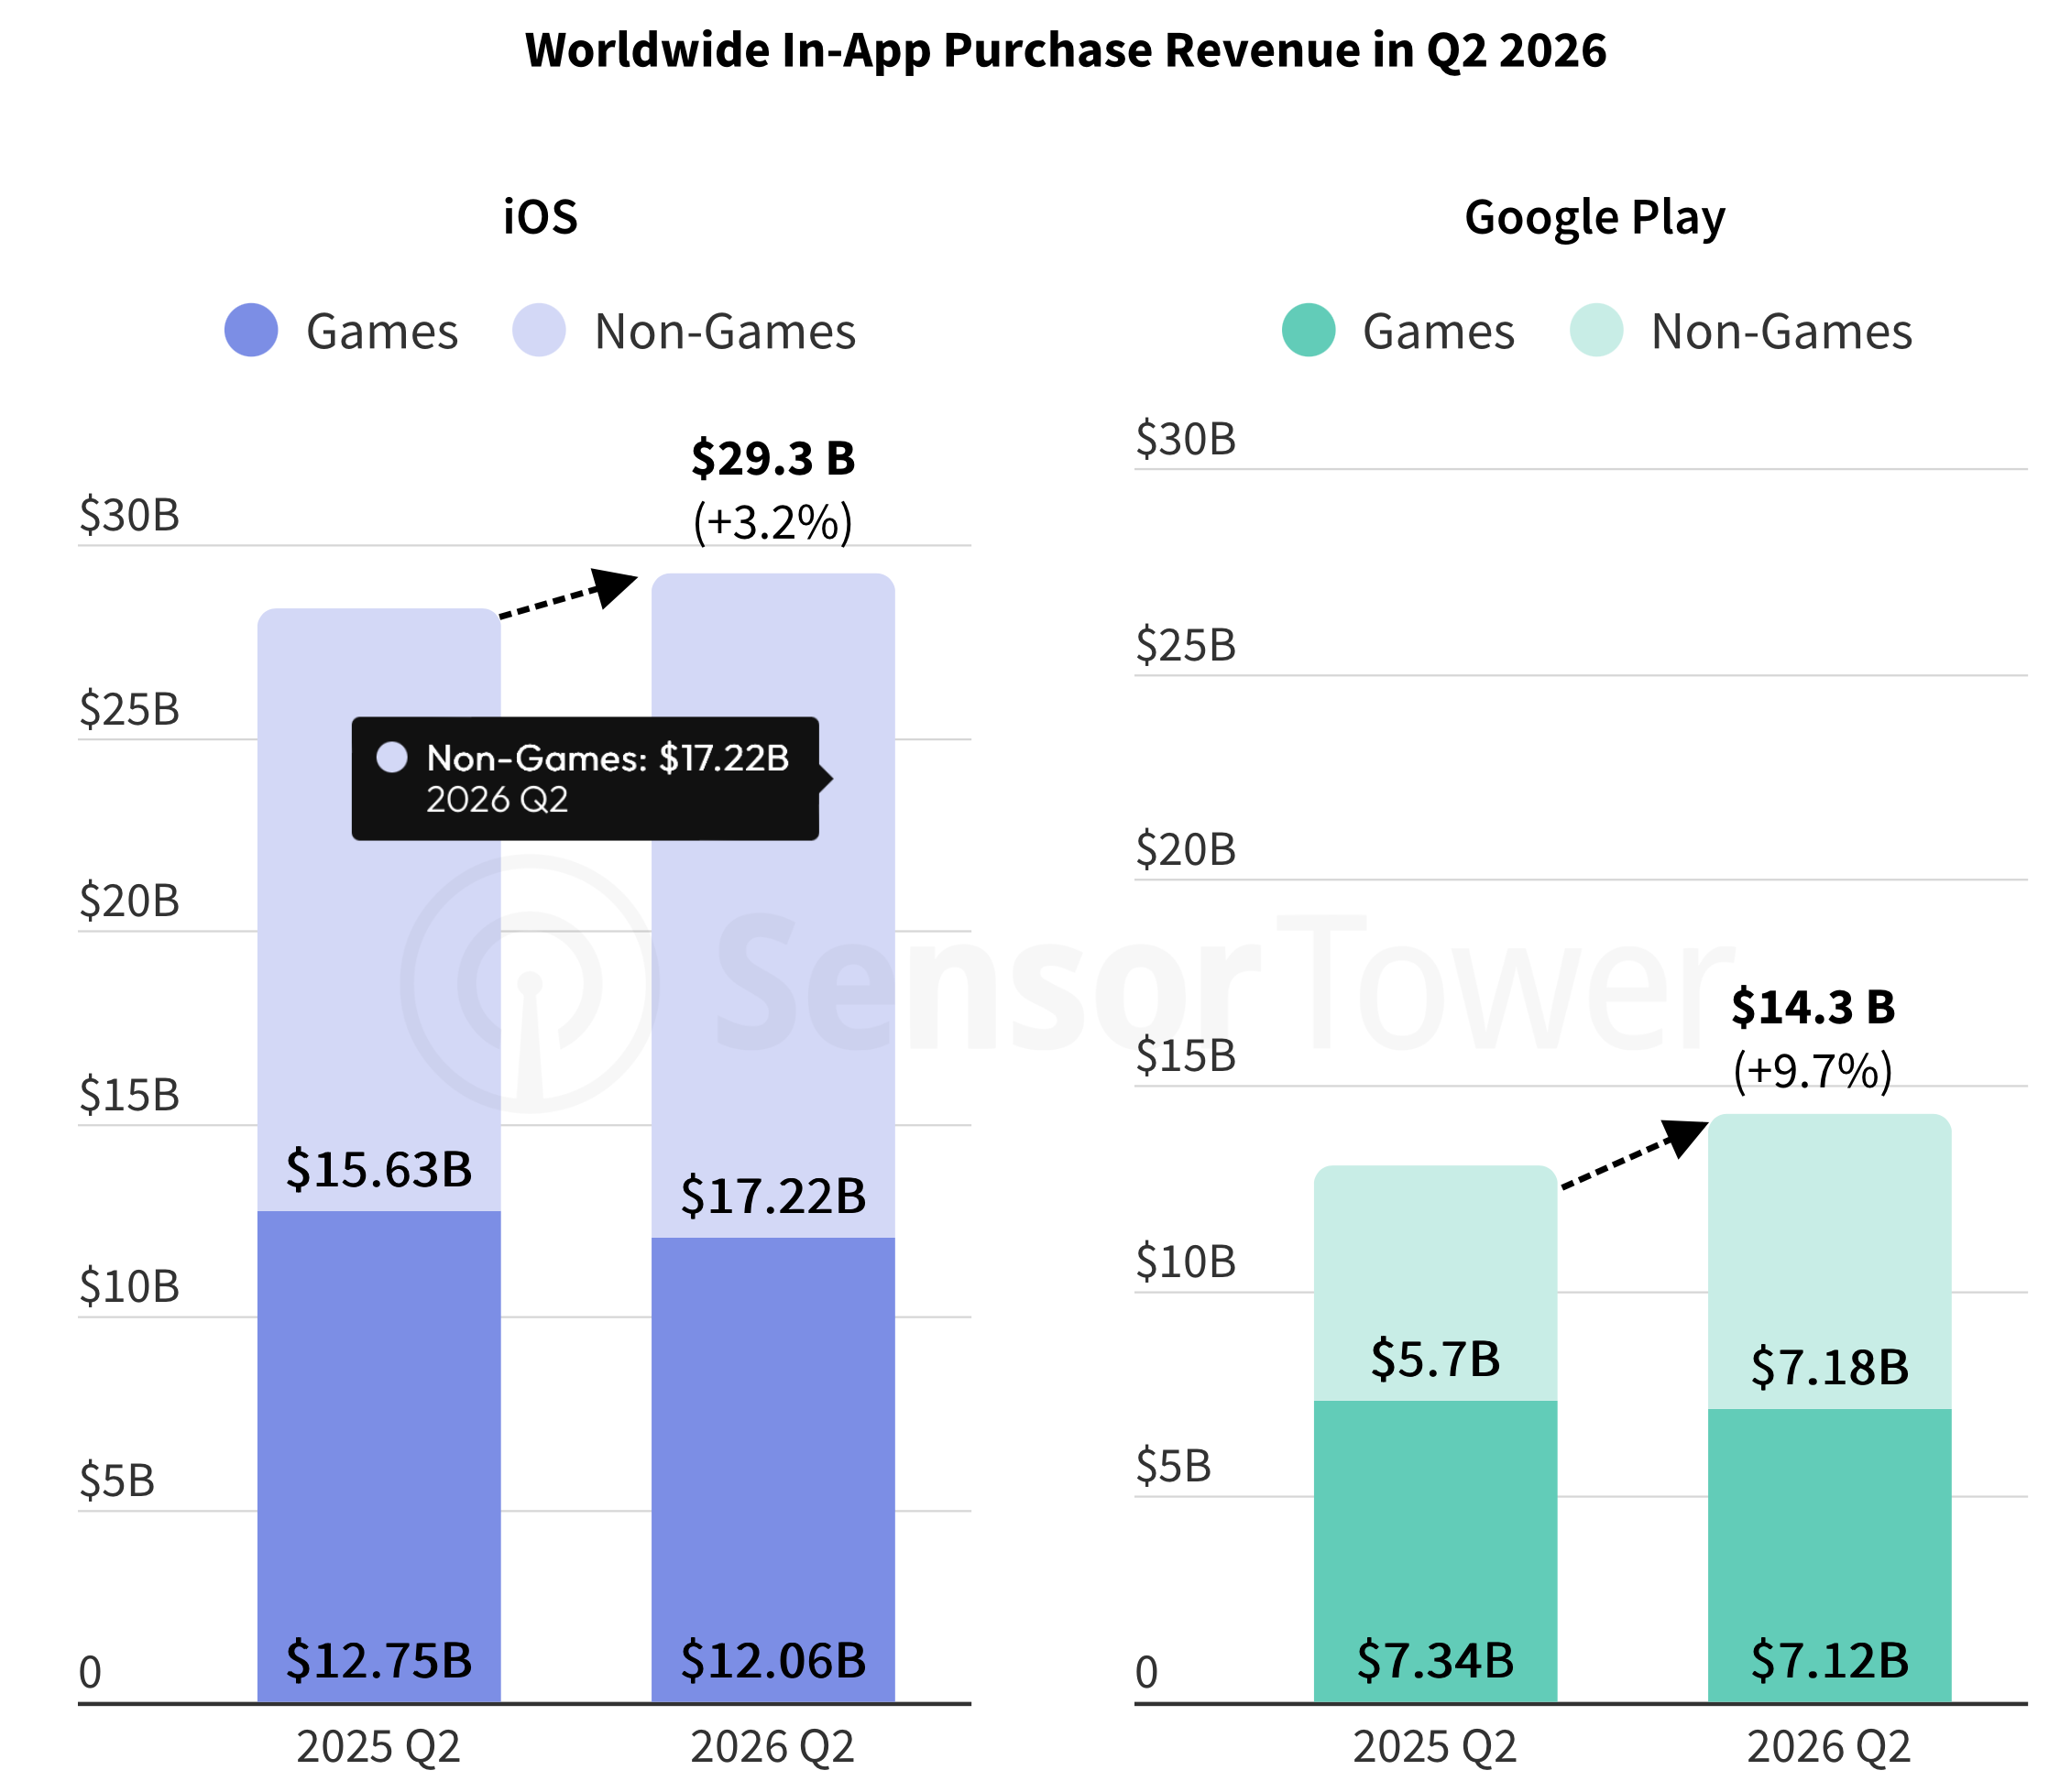Click the Google Play Non-Games legend dot
The width and height of the screenshot is (2049, 1792).
pyautogui.click(x=1596, y=330)
